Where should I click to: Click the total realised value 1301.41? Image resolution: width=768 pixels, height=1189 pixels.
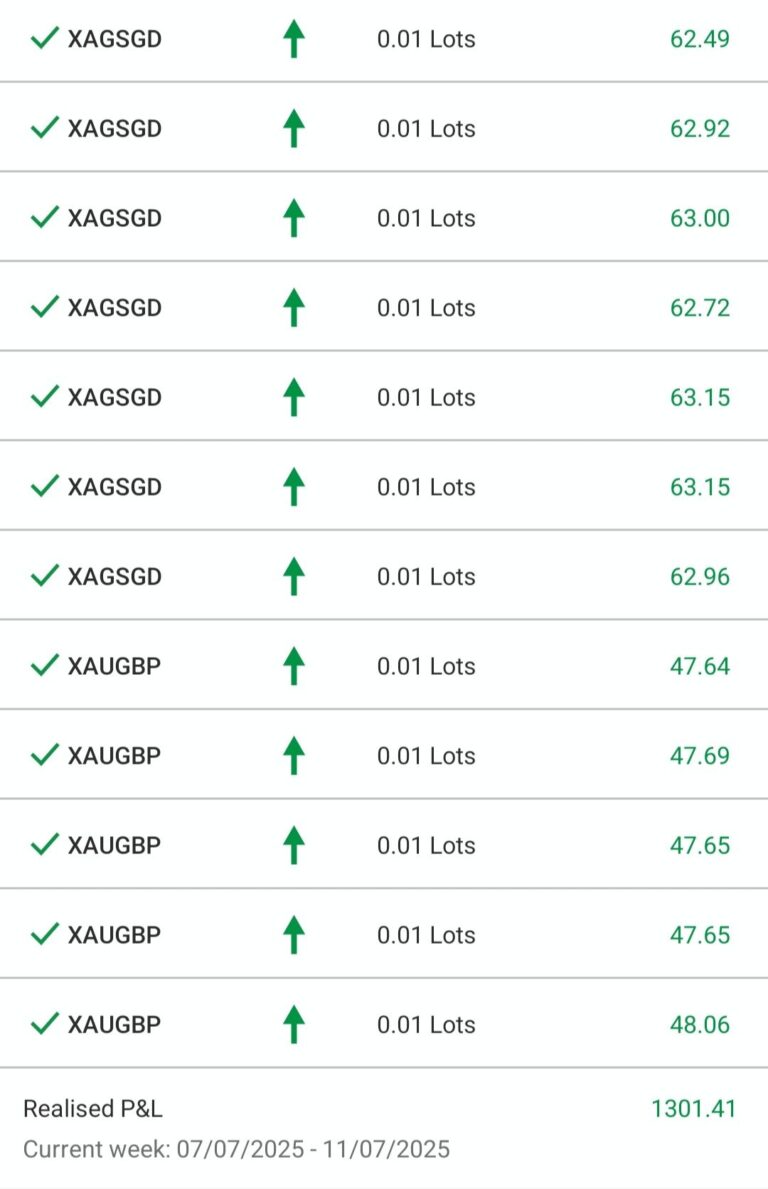coord(694,1109)
